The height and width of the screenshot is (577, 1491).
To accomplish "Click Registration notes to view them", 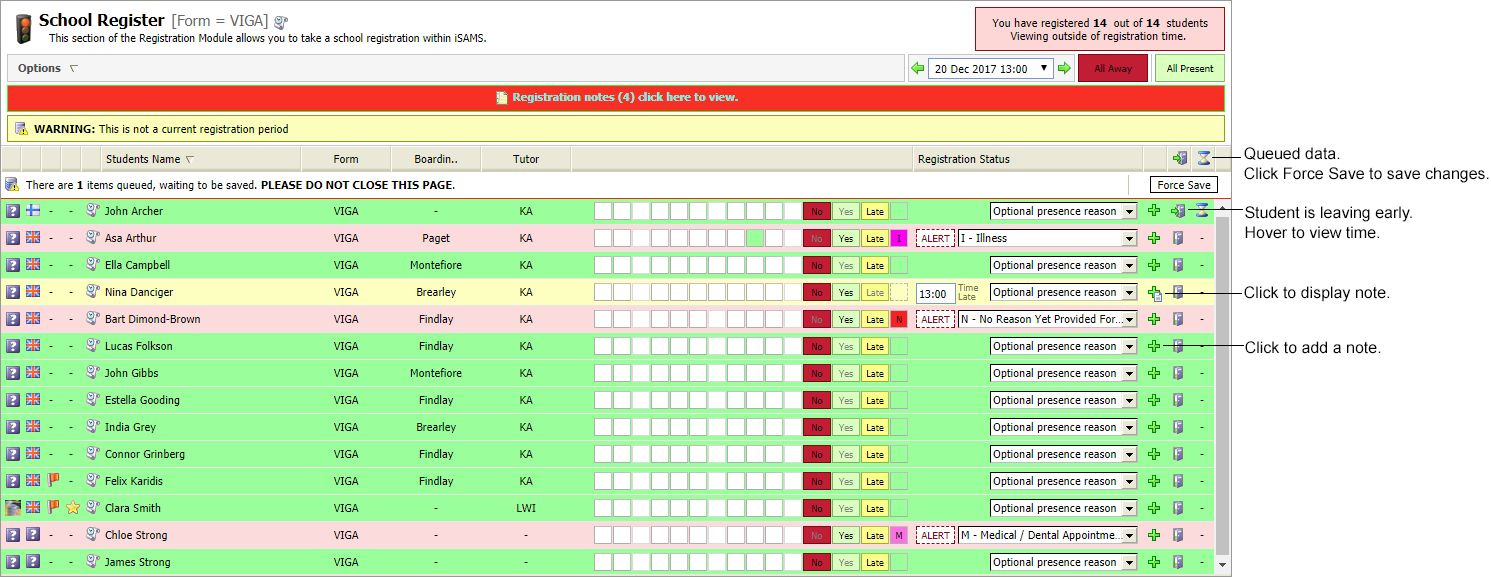I will 616,98.
